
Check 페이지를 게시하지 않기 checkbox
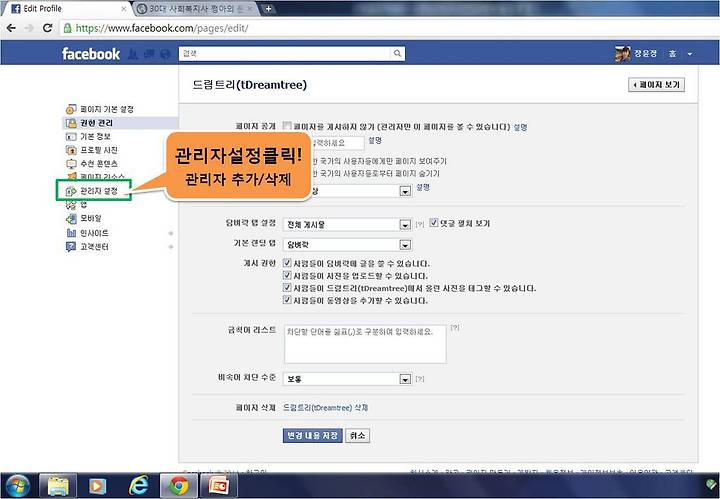point(287,126)
